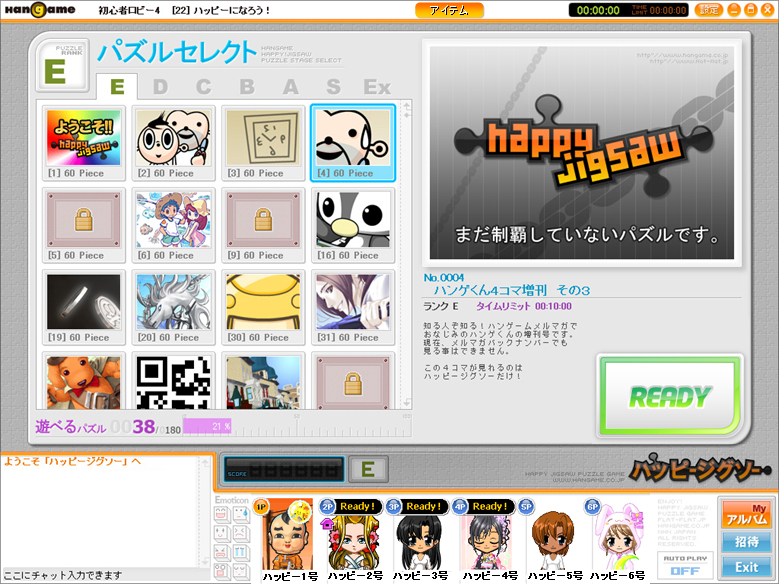Select puzzle [3] clock drawing thumbnail

pos(263,143)
